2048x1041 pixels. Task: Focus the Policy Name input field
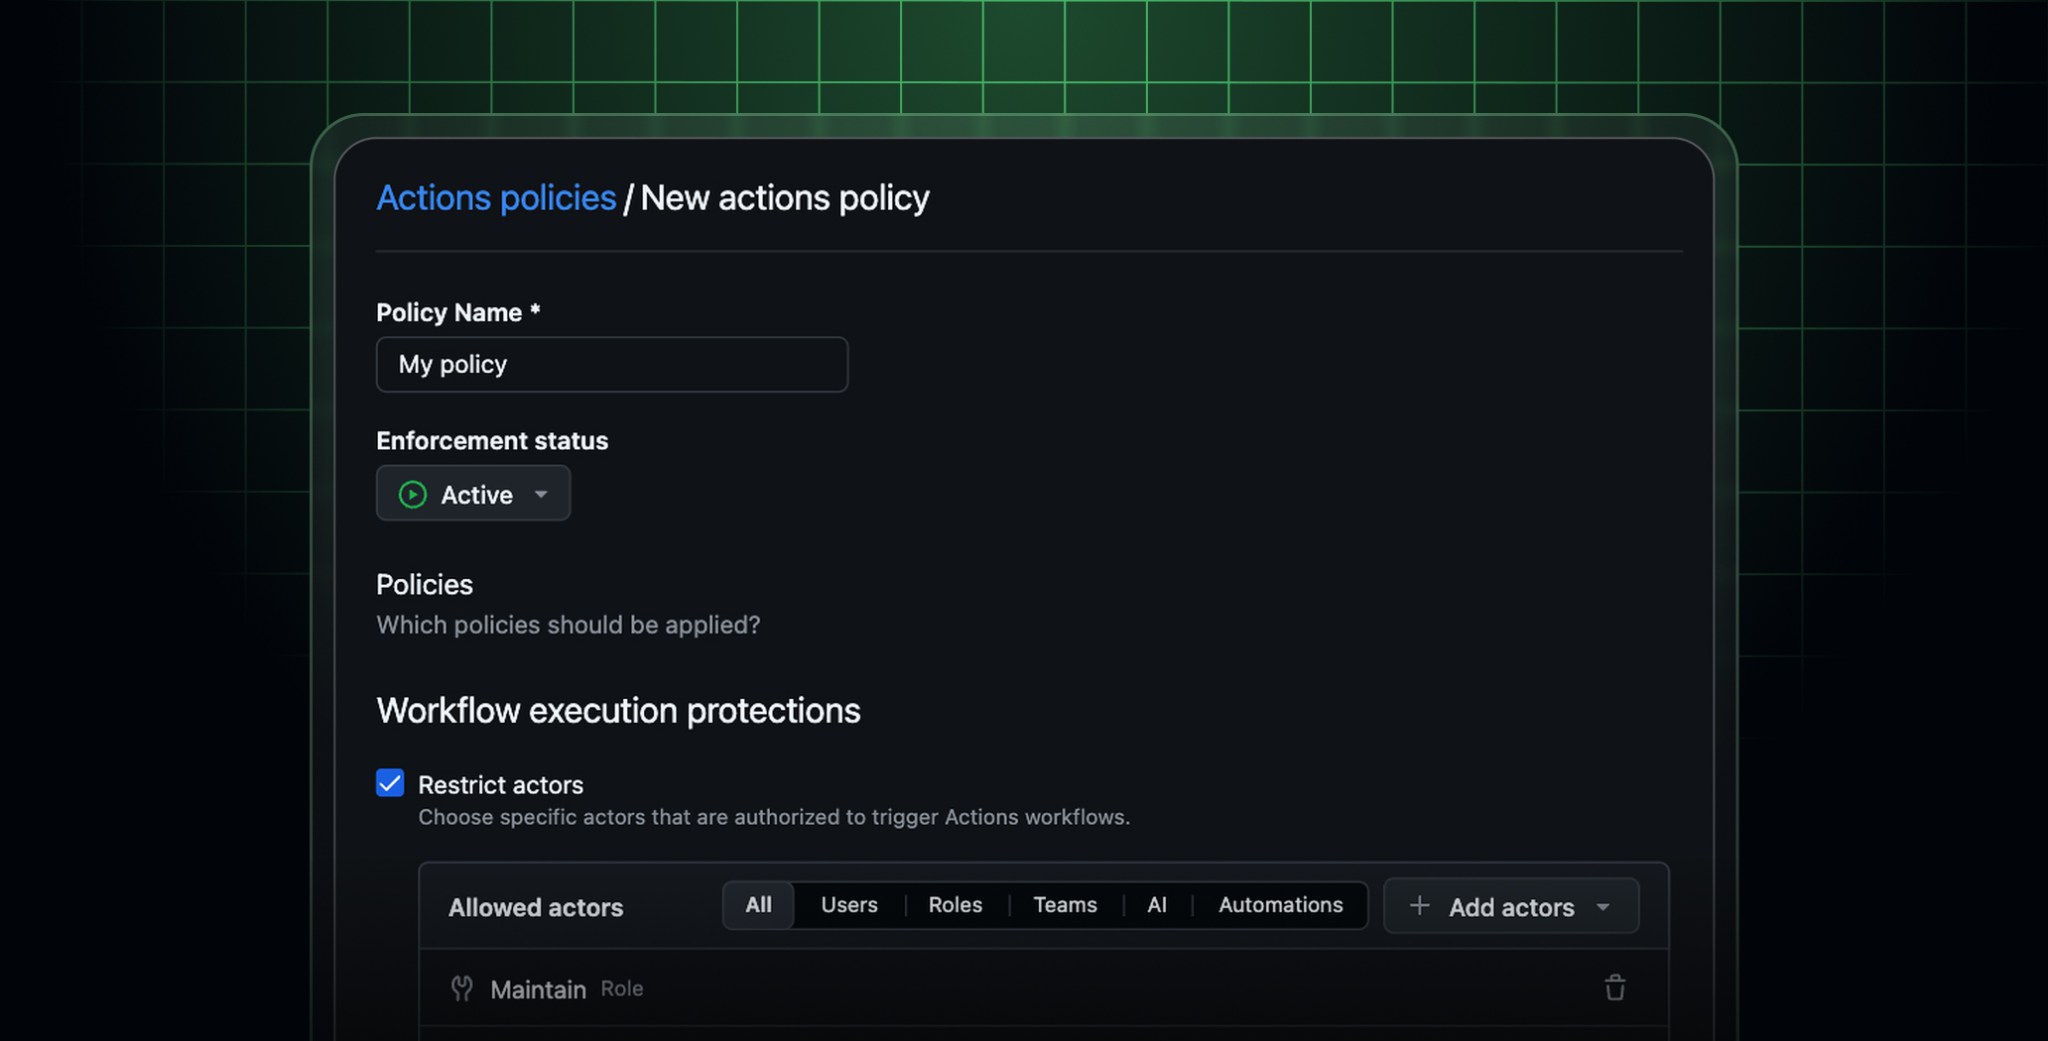(612, 364)
